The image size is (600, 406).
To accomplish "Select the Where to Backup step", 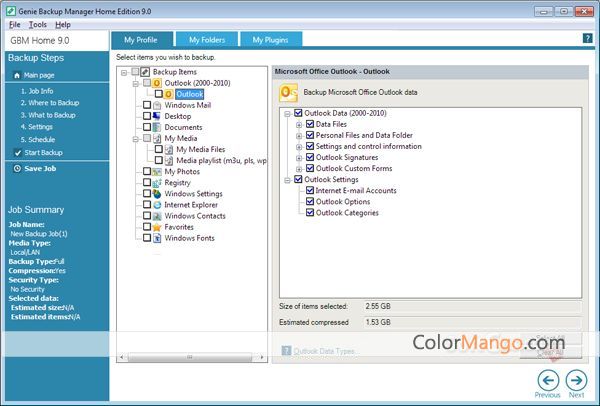I will [x=50, y=103].
